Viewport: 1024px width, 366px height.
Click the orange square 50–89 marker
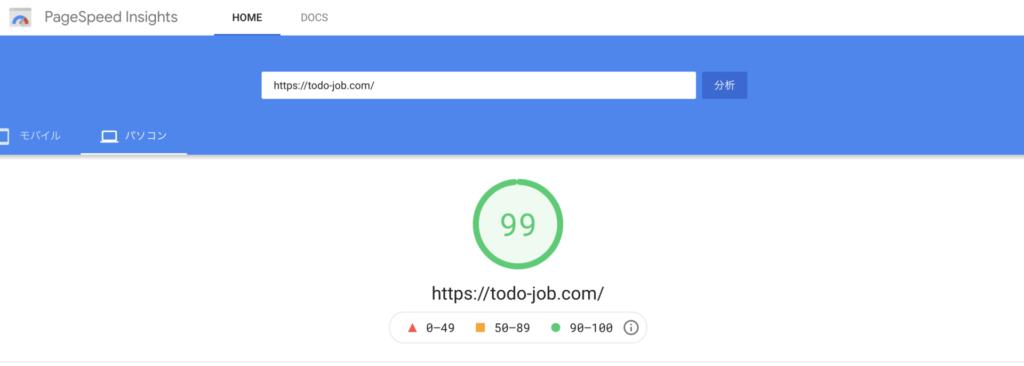pos(481,328)
